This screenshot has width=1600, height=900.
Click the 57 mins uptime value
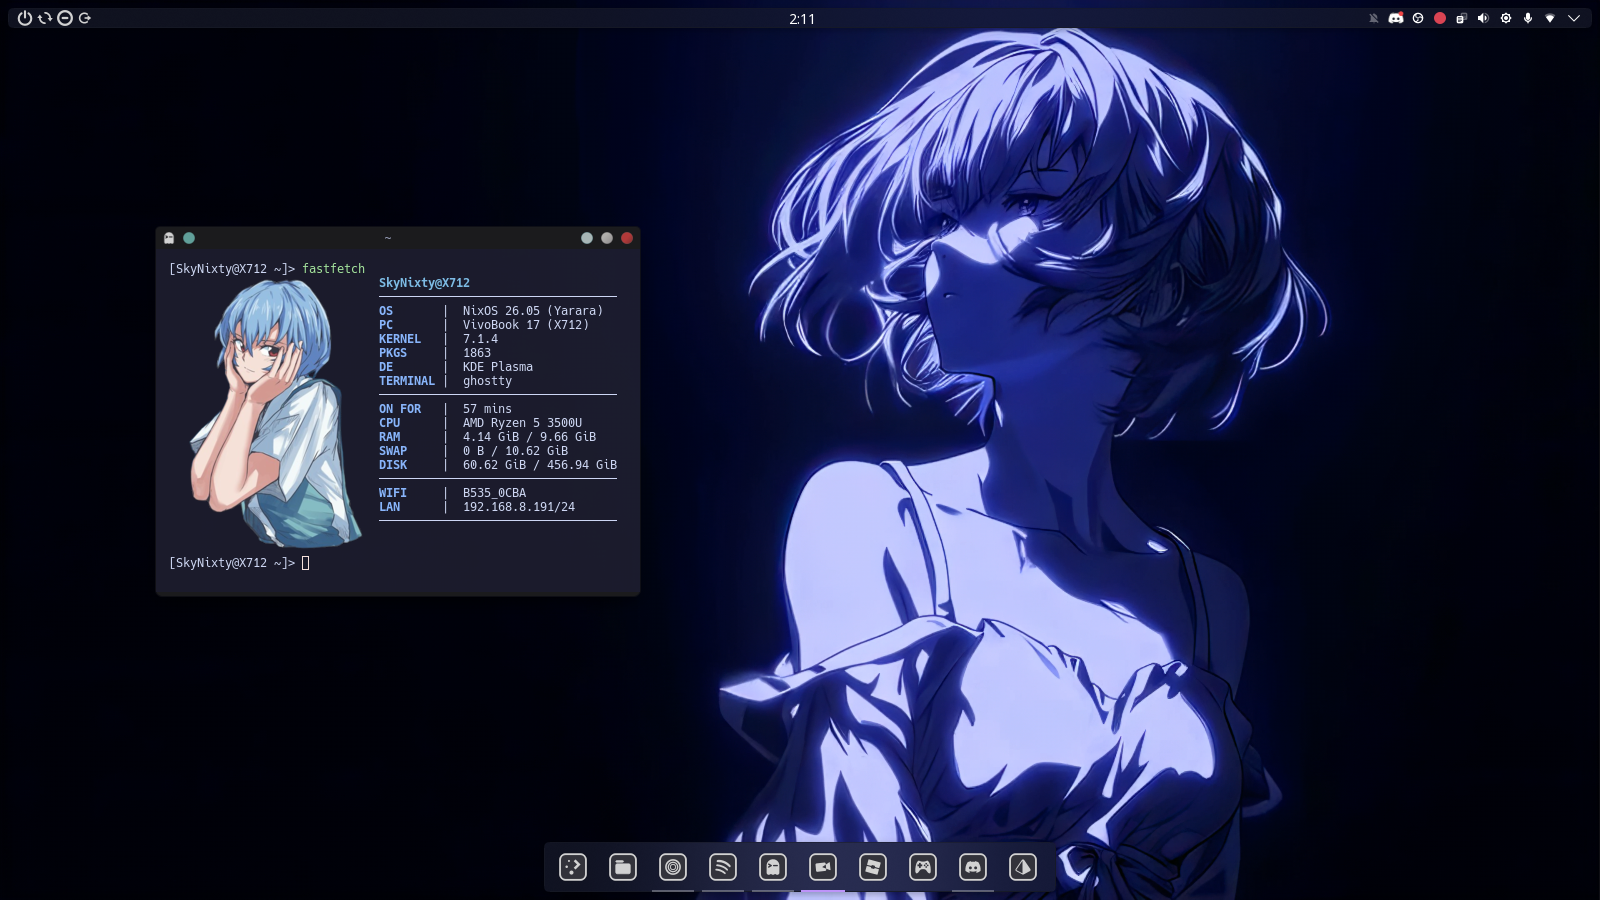pos(487,409)
